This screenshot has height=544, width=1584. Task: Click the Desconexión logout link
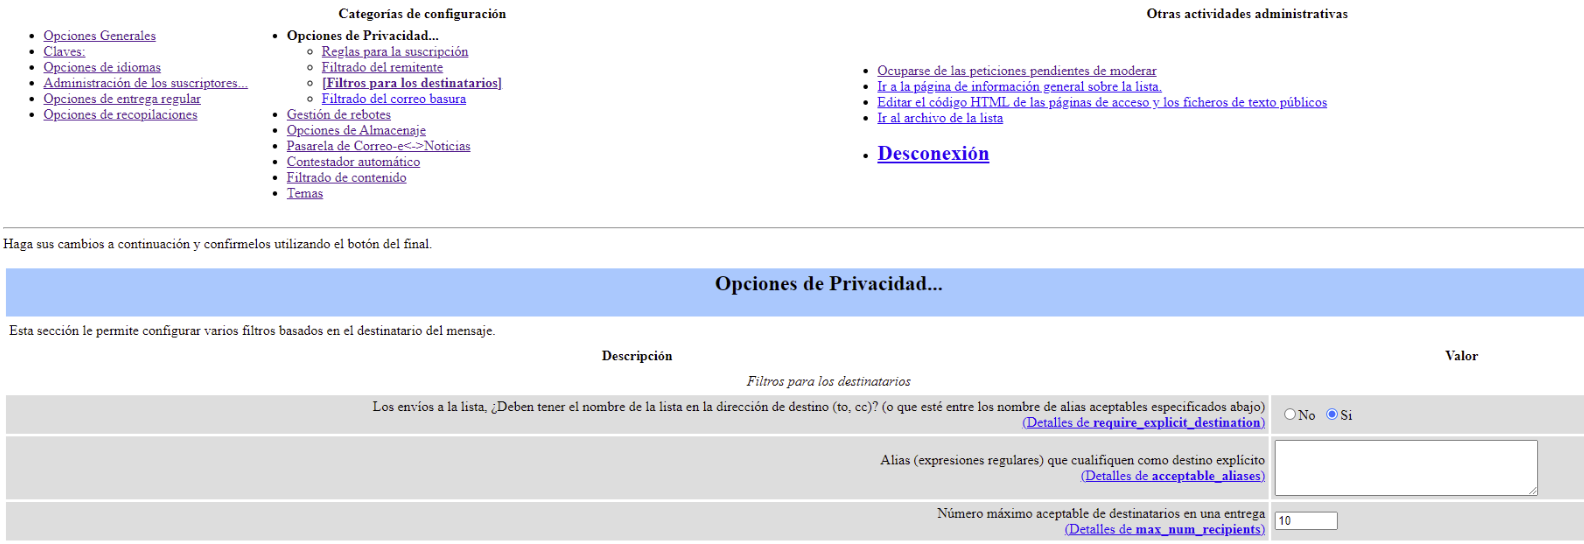tap(933, 154)
